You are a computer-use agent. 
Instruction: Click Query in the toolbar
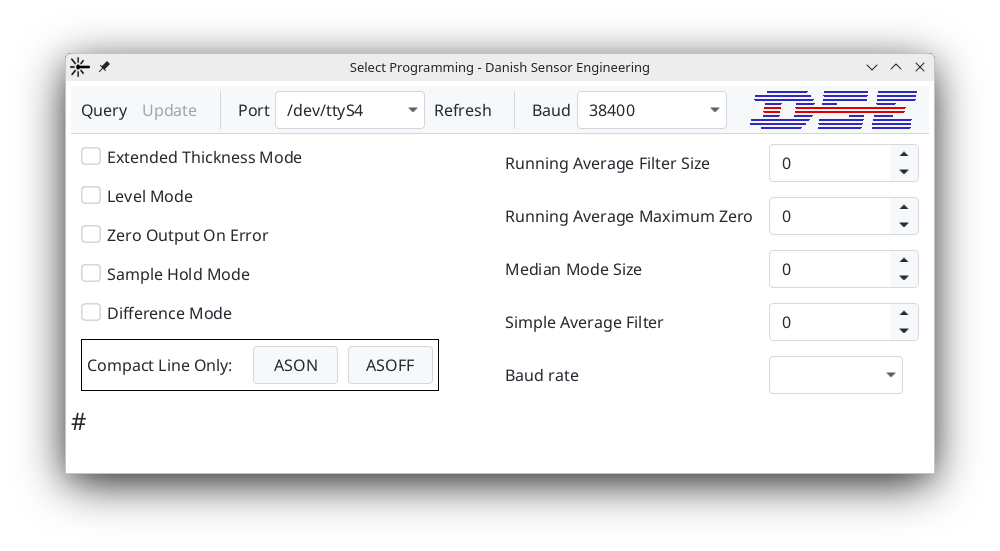(104, 110)
